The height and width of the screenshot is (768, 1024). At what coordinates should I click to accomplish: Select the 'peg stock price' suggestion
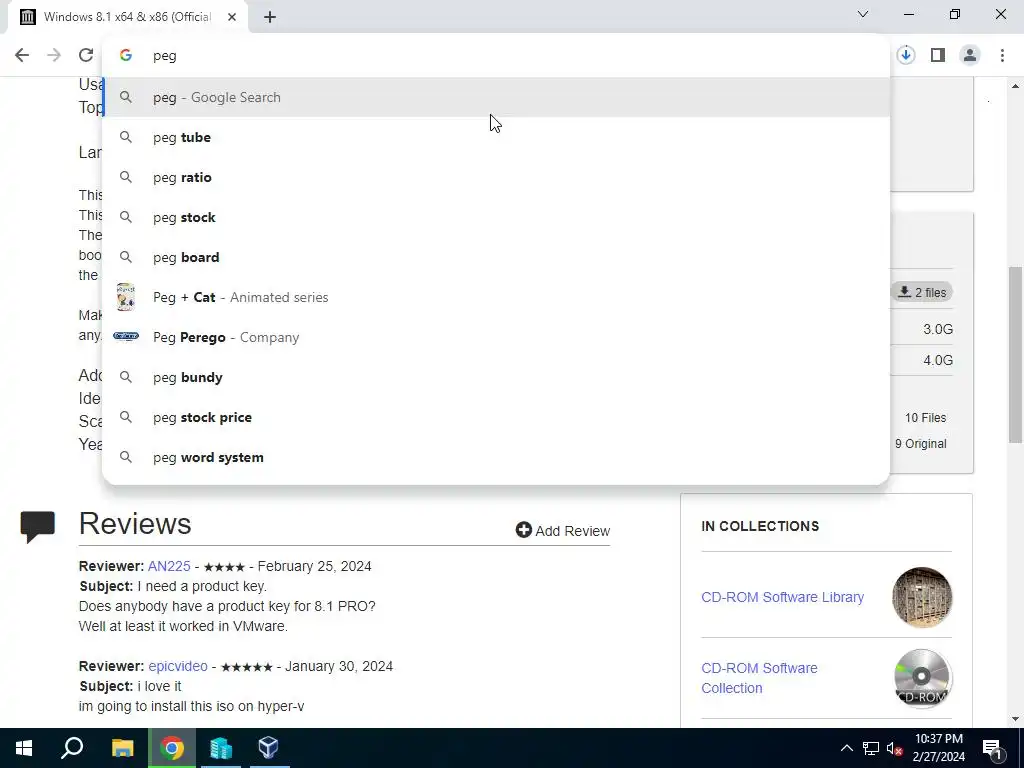click(496, 417)
